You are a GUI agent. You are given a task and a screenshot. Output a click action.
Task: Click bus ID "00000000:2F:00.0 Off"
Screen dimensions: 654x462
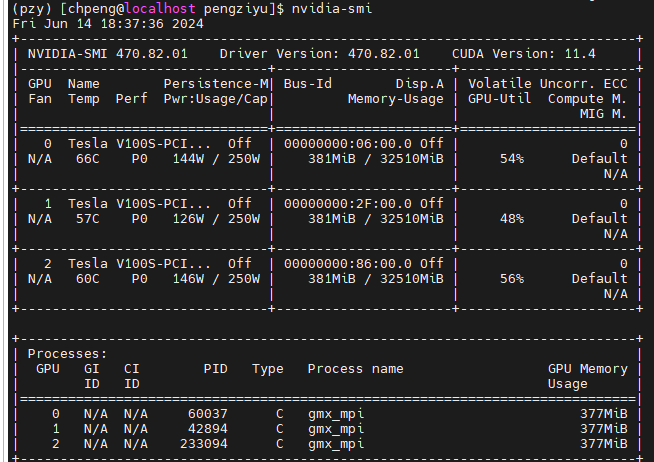click(364, 204)
